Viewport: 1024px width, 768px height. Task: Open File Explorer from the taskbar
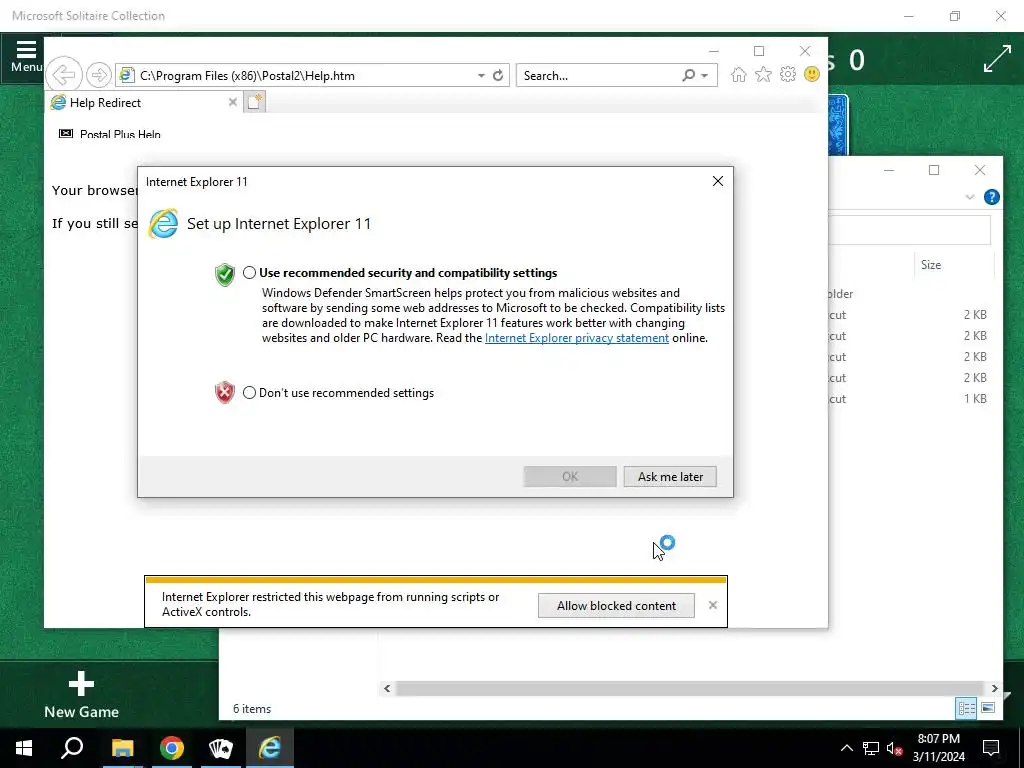point(122,748)
